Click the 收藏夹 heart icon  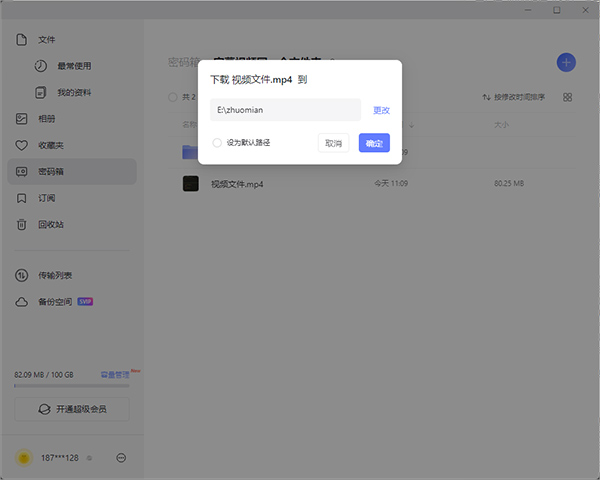coord(21,145)
